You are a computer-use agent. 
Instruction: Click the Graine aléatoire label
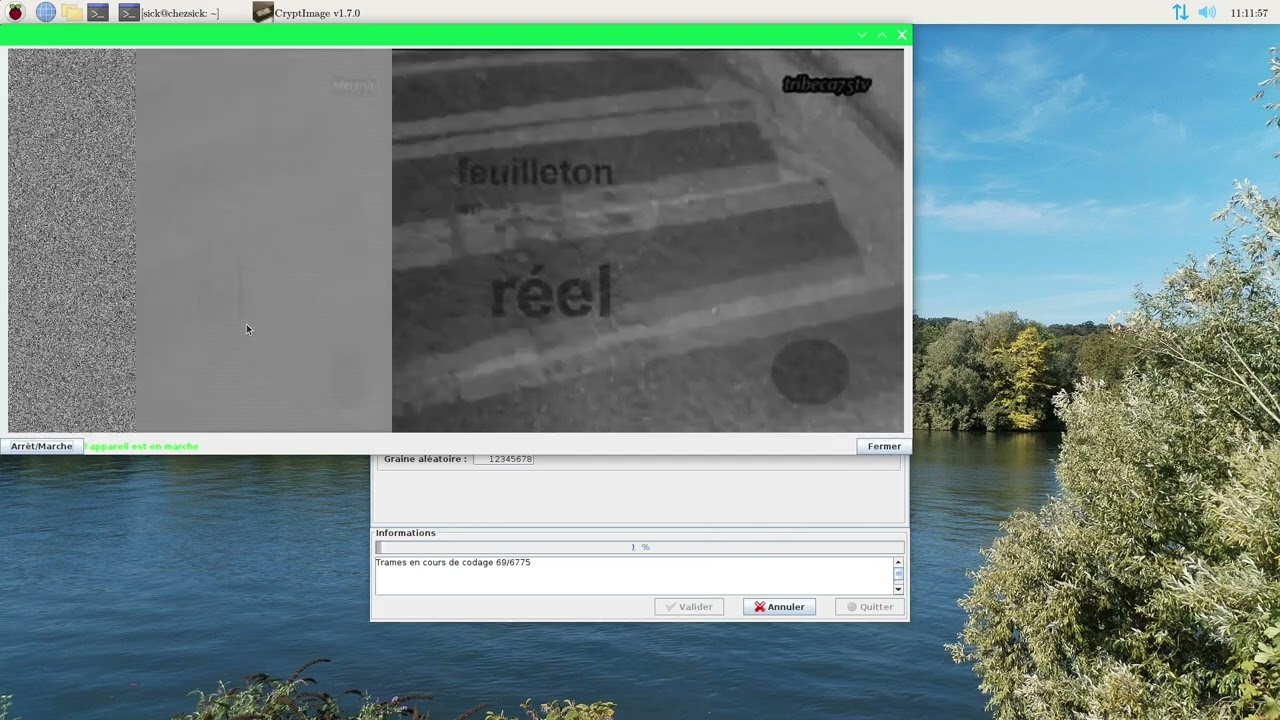point(425,459)
